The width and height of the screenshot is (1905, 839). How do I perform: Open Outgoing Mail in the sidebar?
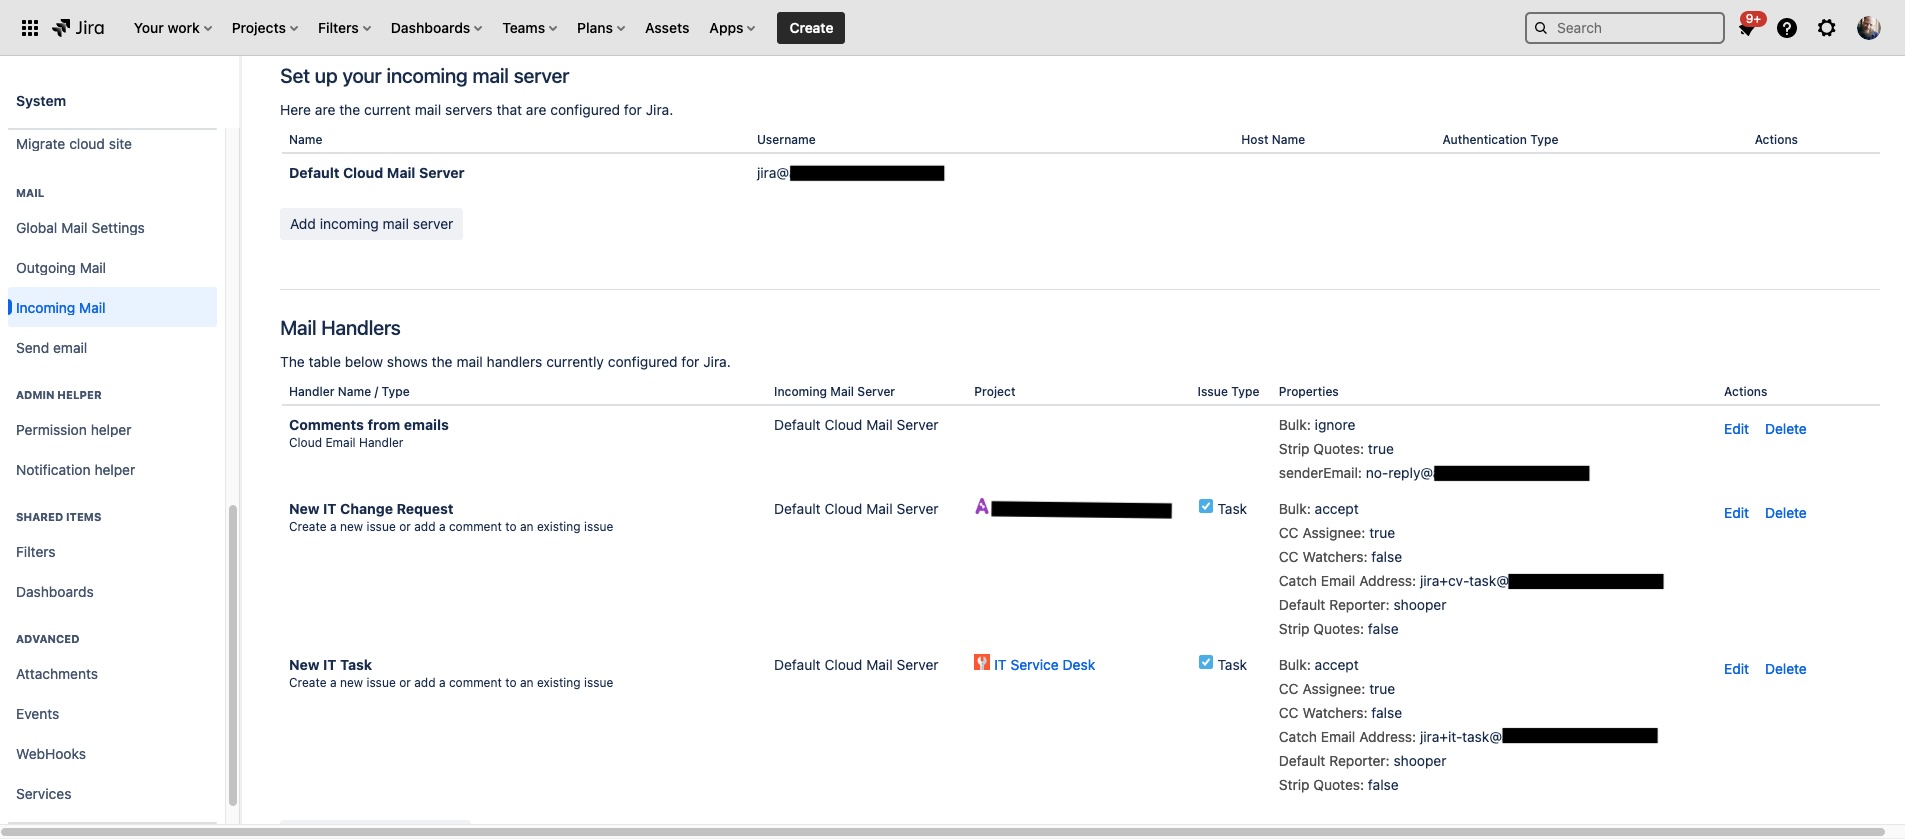pyautogui.click(x=61, y=268)
